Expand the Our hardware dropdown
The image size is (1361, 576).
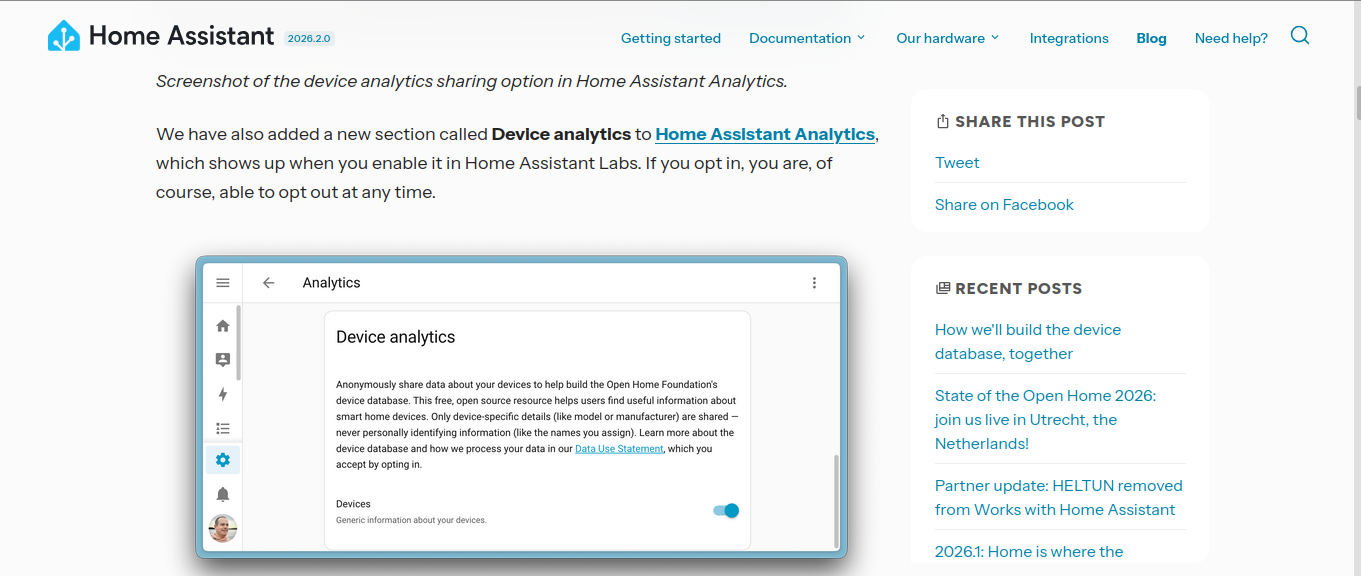coord(947,38)
